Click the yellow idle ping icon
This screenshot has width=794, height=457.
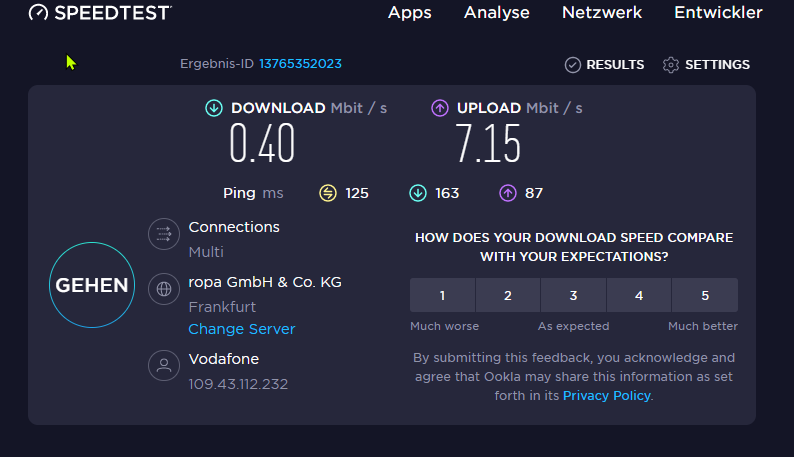point(328,193)
